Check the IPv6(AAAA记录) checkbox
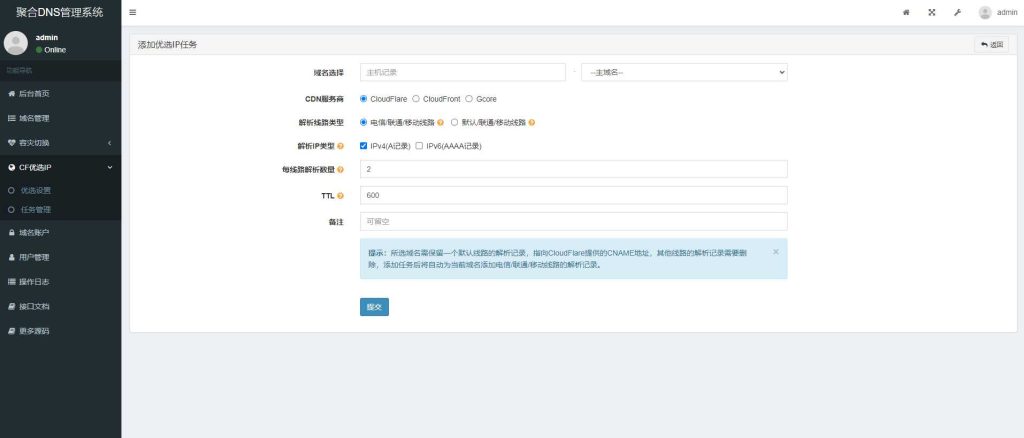 point(419,146)
